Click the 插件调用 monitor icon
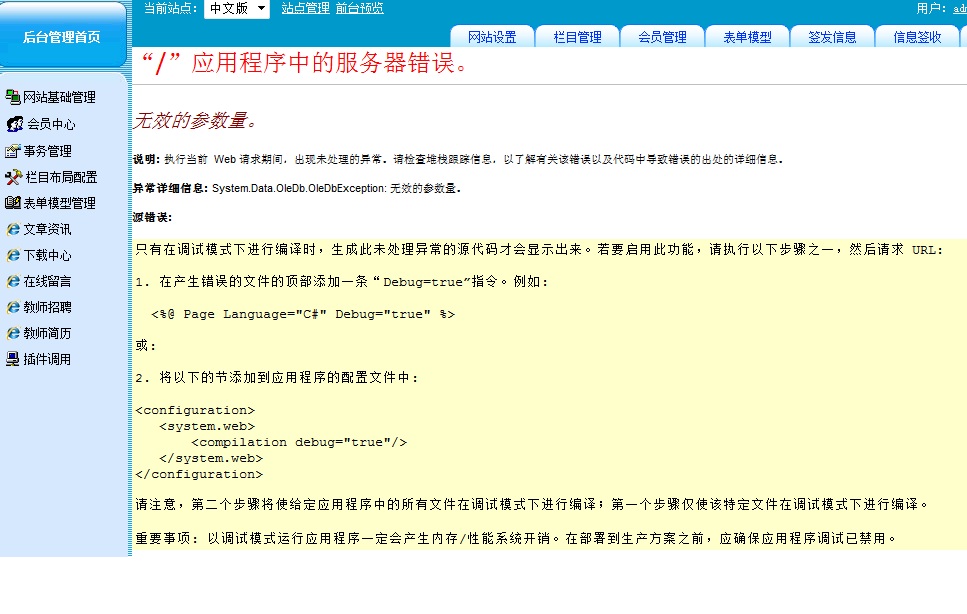The width and height of the screenshot is (967, 614). (13, 359)
